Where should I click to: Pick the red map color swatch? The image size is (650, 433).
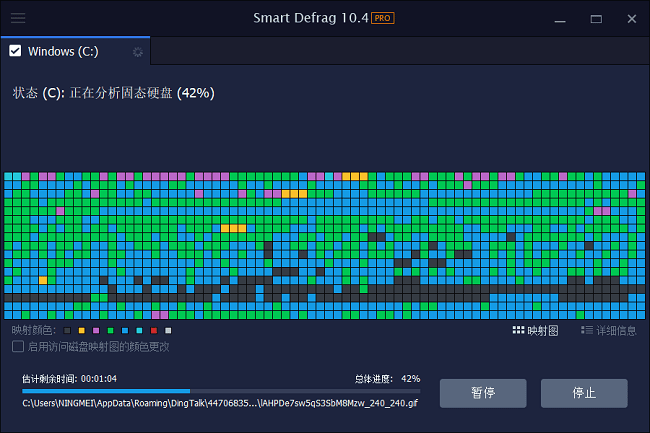(x=154, y=330)
